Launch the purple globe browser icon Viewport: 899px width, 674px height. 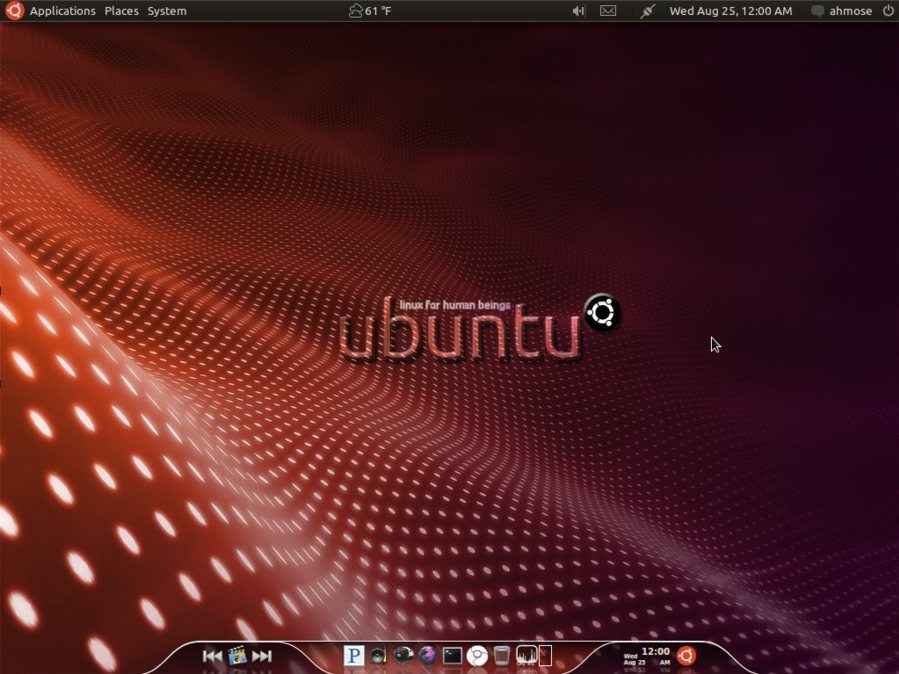tap(428, 656)
